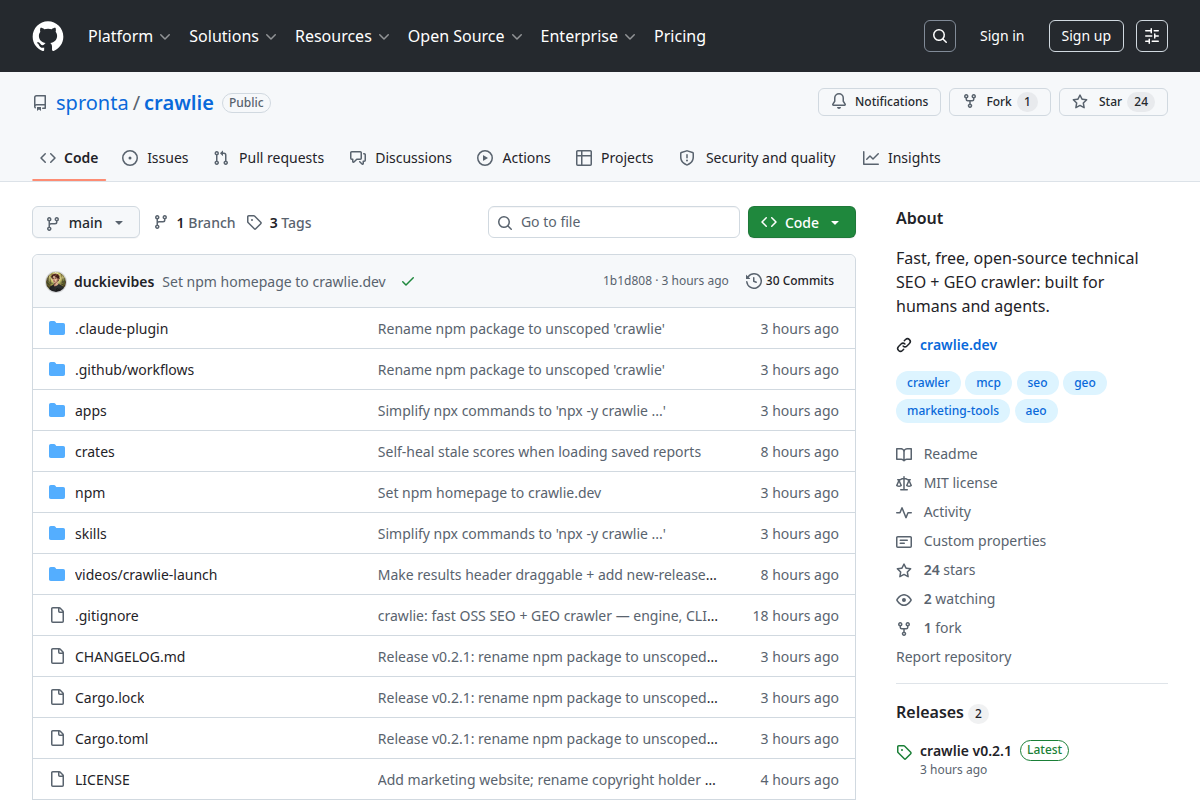
Task: Click the MIT license scales icon
Action: click(904, 483)
